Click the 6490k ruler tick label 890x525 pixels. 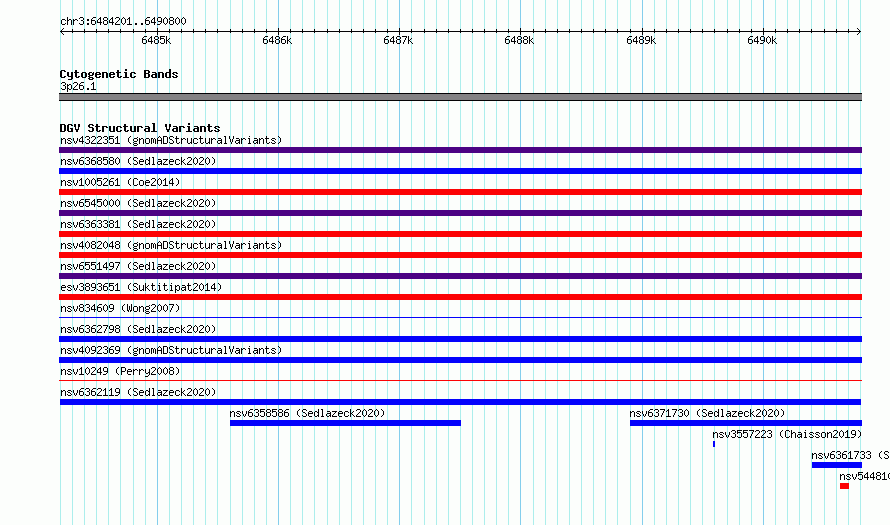pyautogui.click(x=762, y=40)
